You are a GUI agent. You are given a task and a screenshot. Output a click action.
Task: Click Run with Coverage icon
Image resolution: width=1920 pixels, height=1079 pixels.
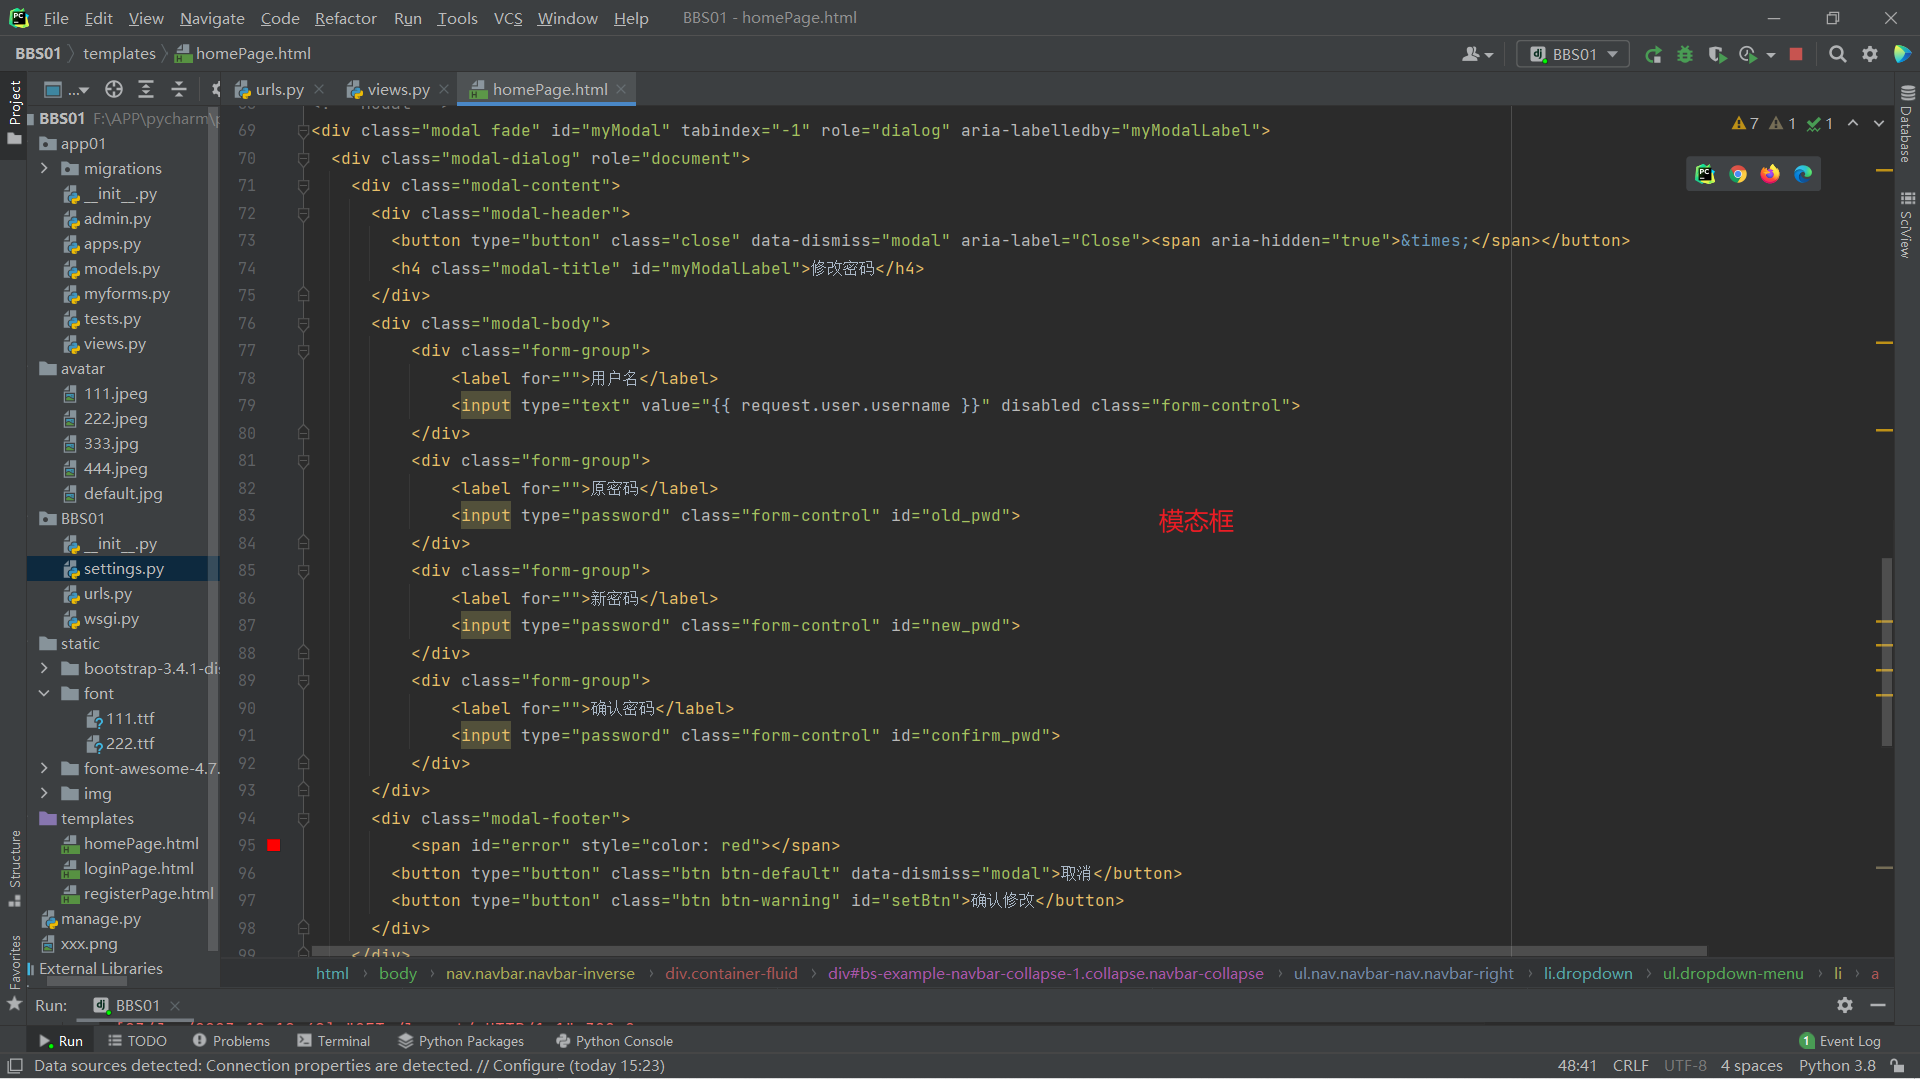click(x=1717, y=54)
